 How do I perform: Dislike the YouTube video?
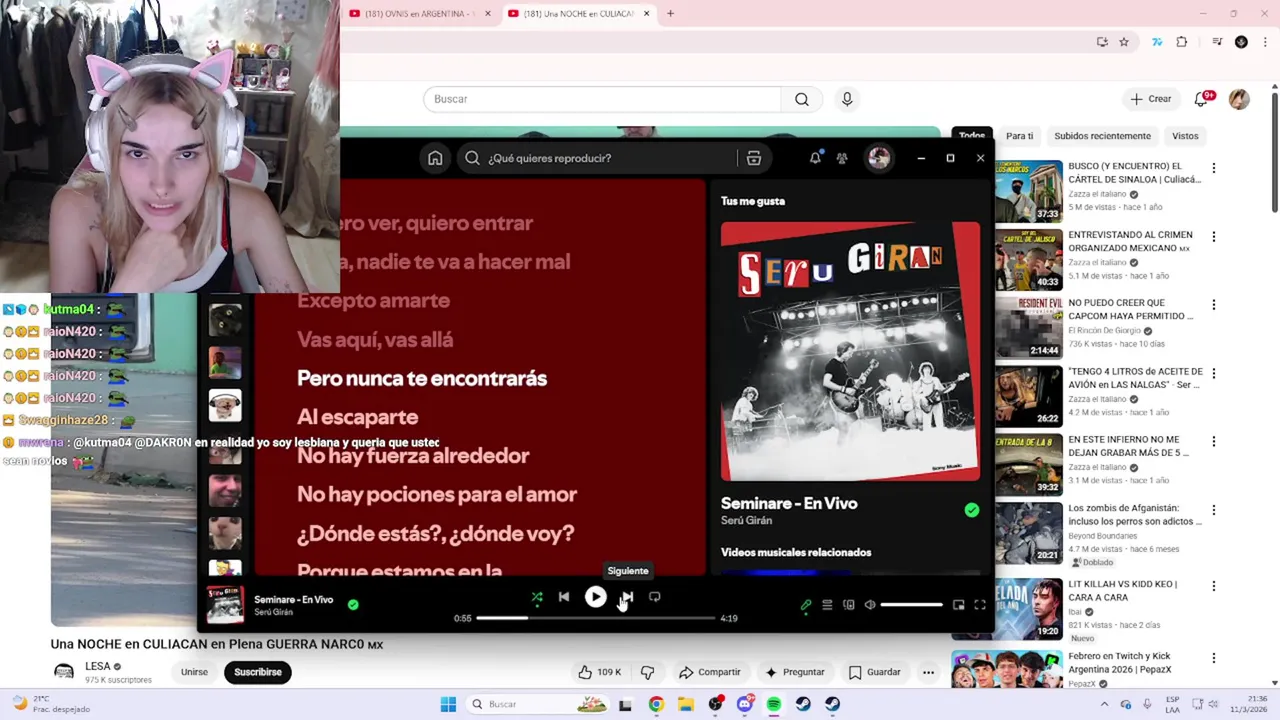point(647,672)
